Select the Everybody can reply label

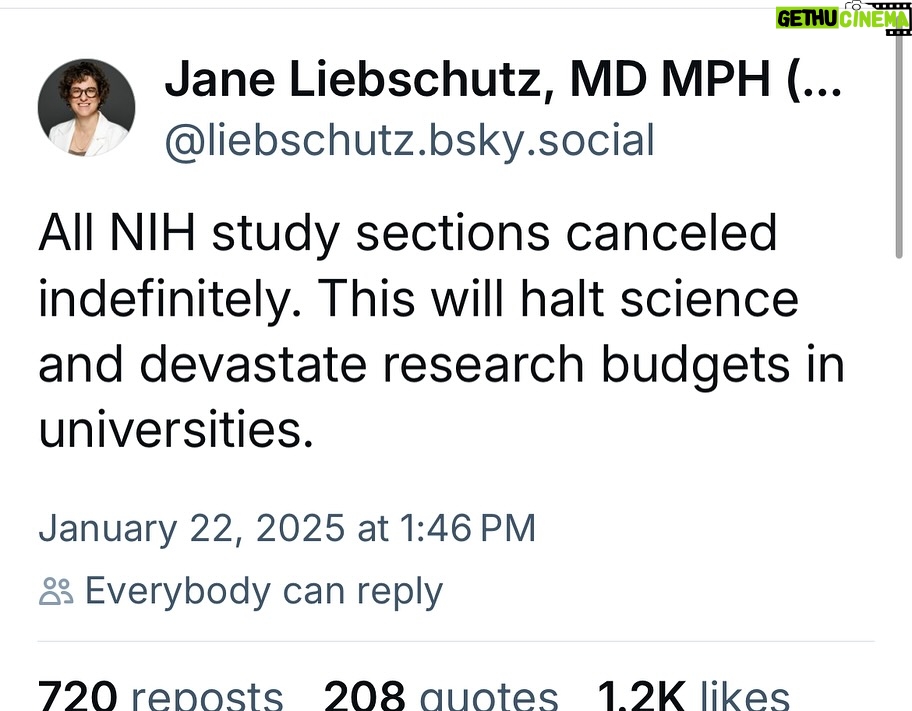point(264,592)
